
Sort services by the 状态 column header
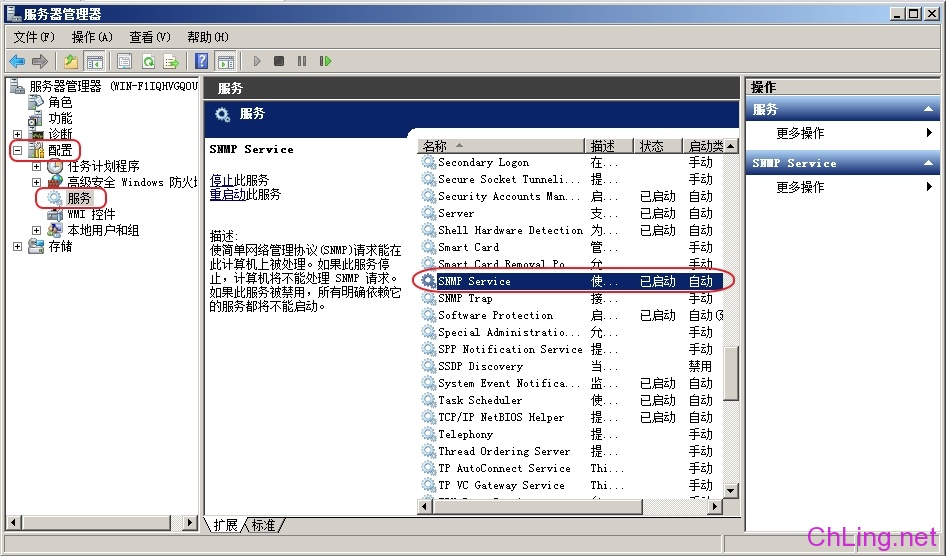click(657, 146)
